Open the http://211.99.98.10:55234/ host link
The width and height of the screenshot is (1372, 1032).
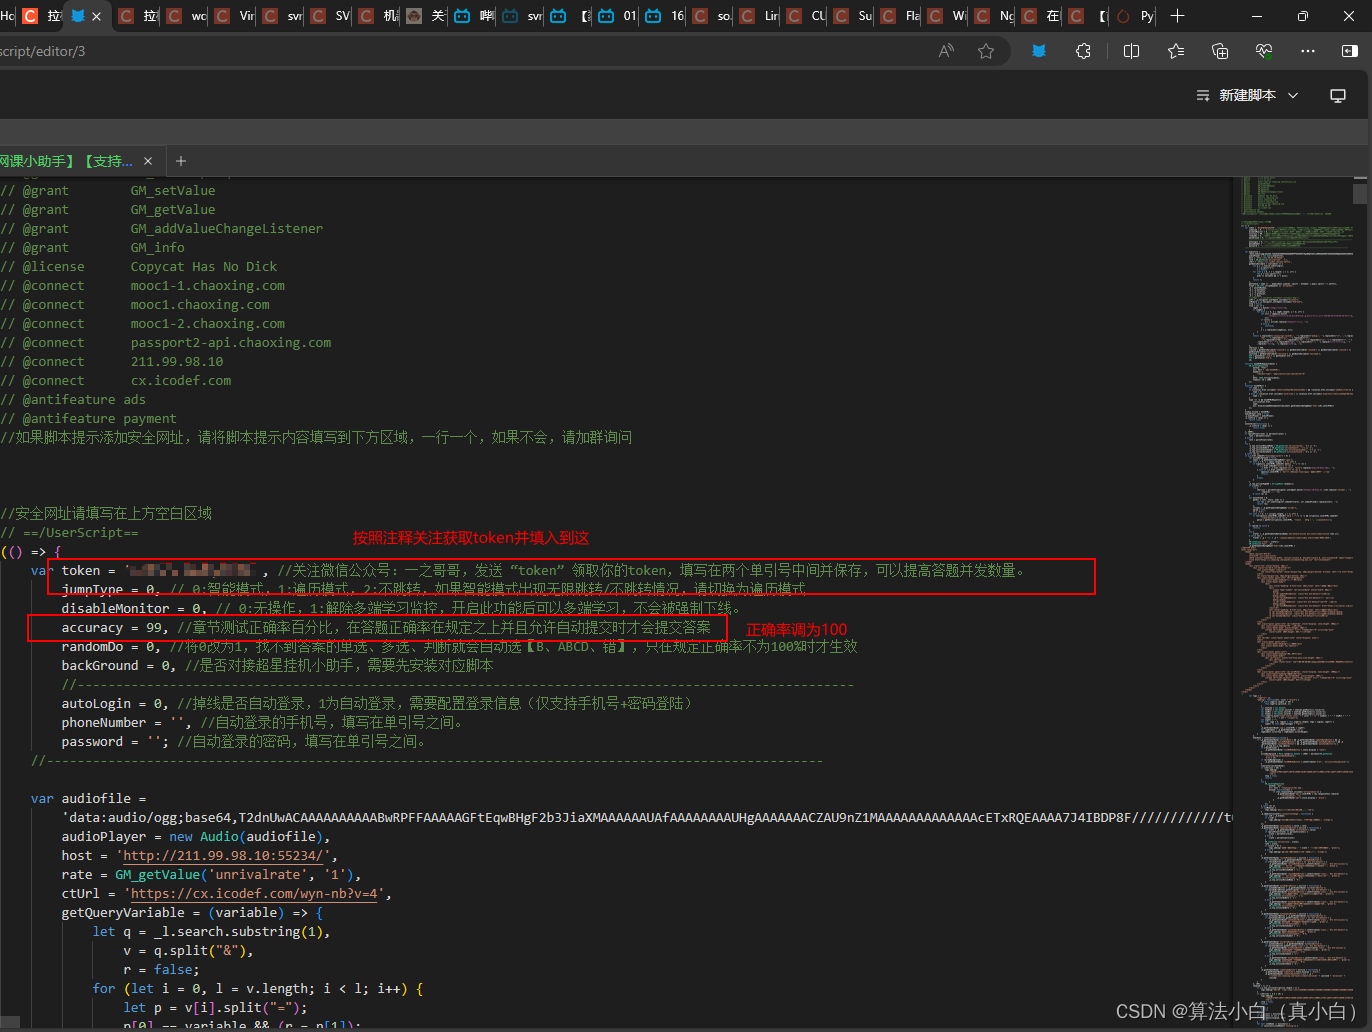tap(223, 855)
